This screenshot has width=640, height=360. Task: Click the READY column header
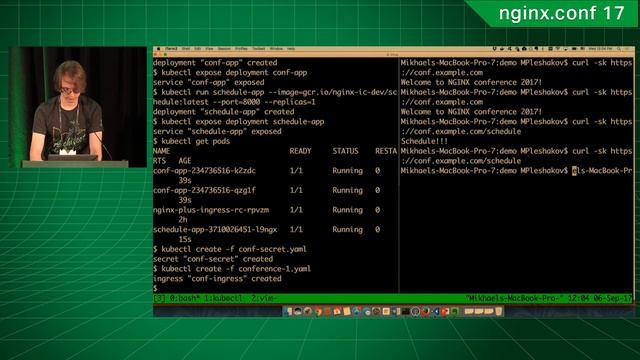coord(300,151)
